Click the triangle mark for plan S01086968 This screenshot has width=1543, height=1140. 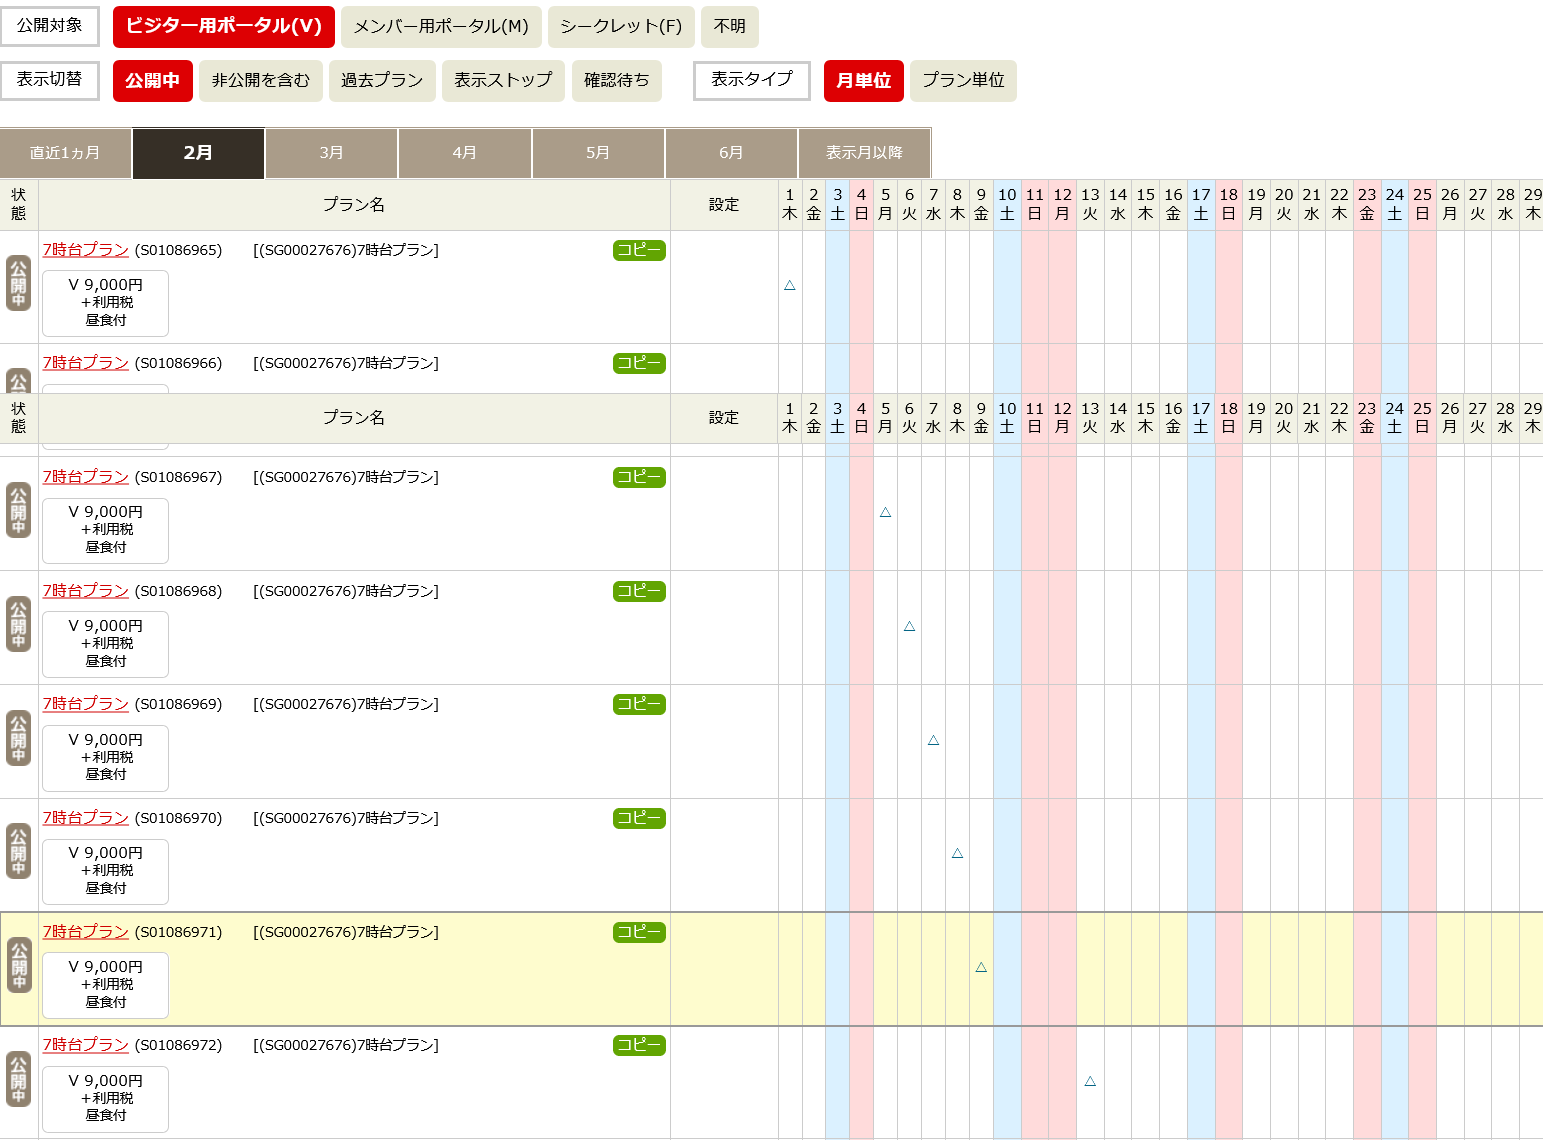click(x=909, y=626)
